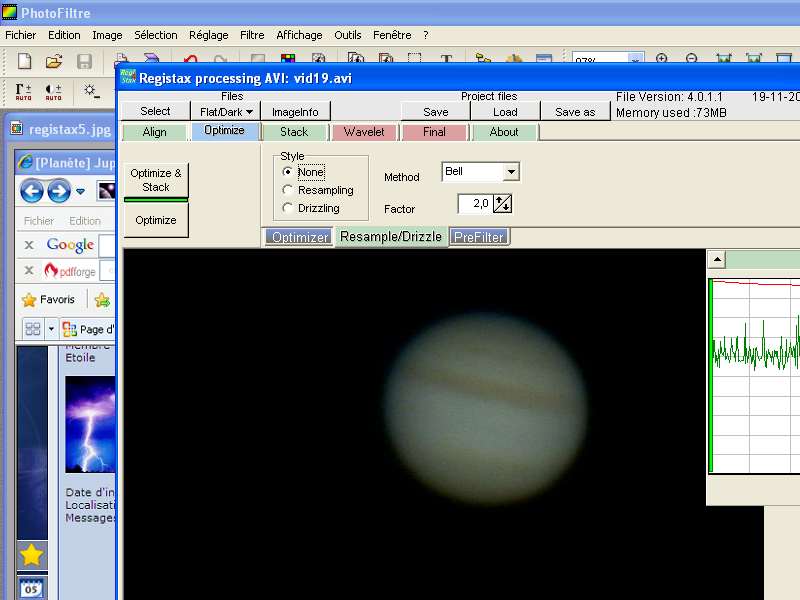Click PhotoFiltre Auto contrast icon

(54, 92)
